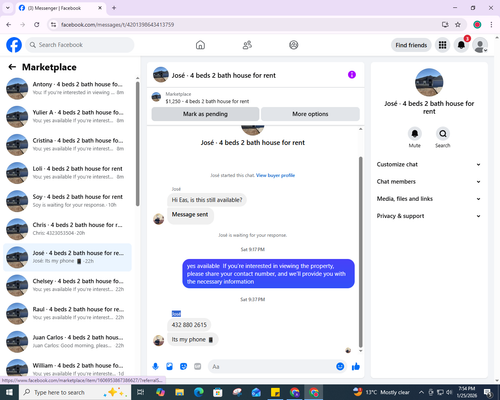Click the browser back arrow
The height and width of the screenshot is (400, 500).
point(9,25)
